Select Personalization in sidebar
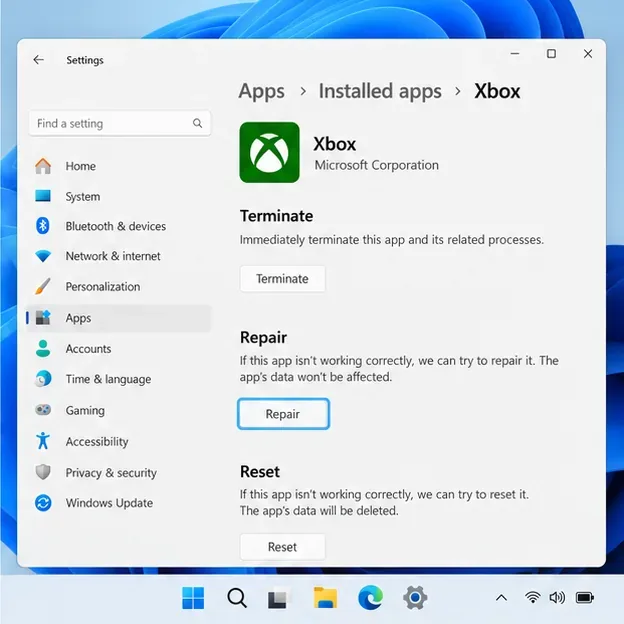Image resolution: width=624 pixels, height=624 pixels. (x=119, y=287)
